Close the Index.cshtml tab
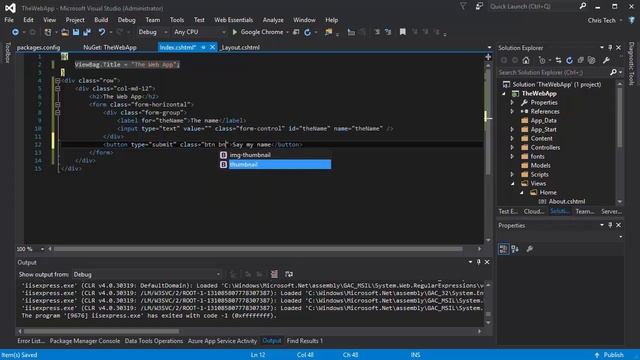Image resolution: width=640 pixels, height=360 pixels. tap(212, 47)
